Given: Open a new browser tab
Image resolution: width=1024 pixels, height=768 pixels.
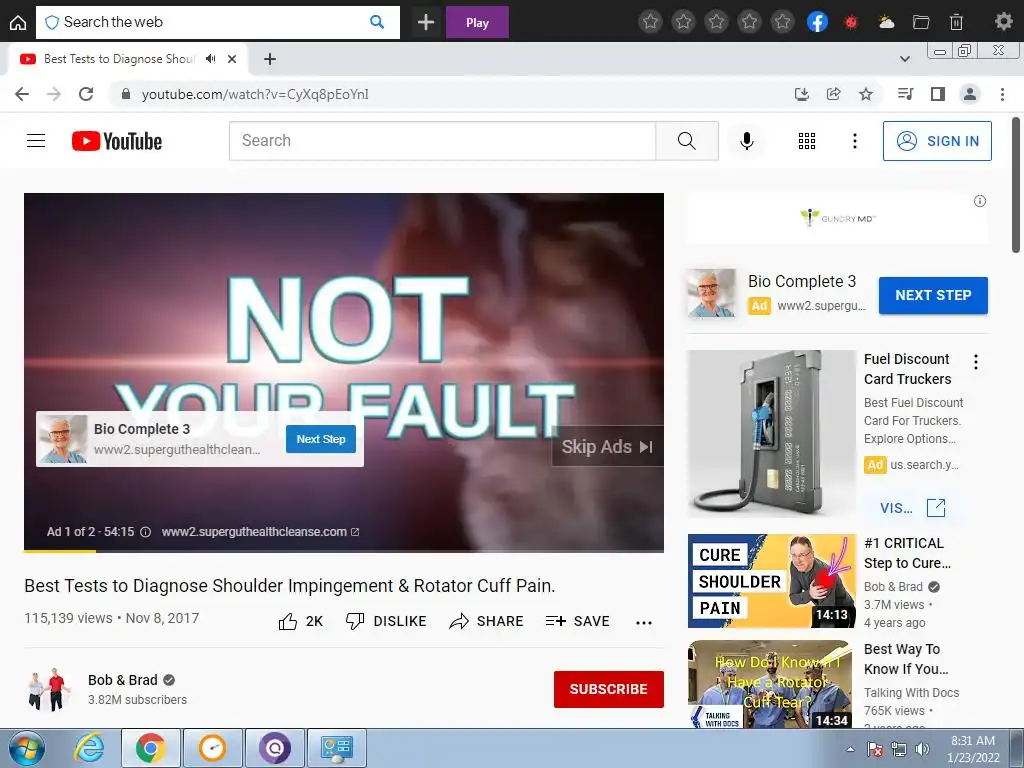Looking at the screenshot, I should (270, 59).
